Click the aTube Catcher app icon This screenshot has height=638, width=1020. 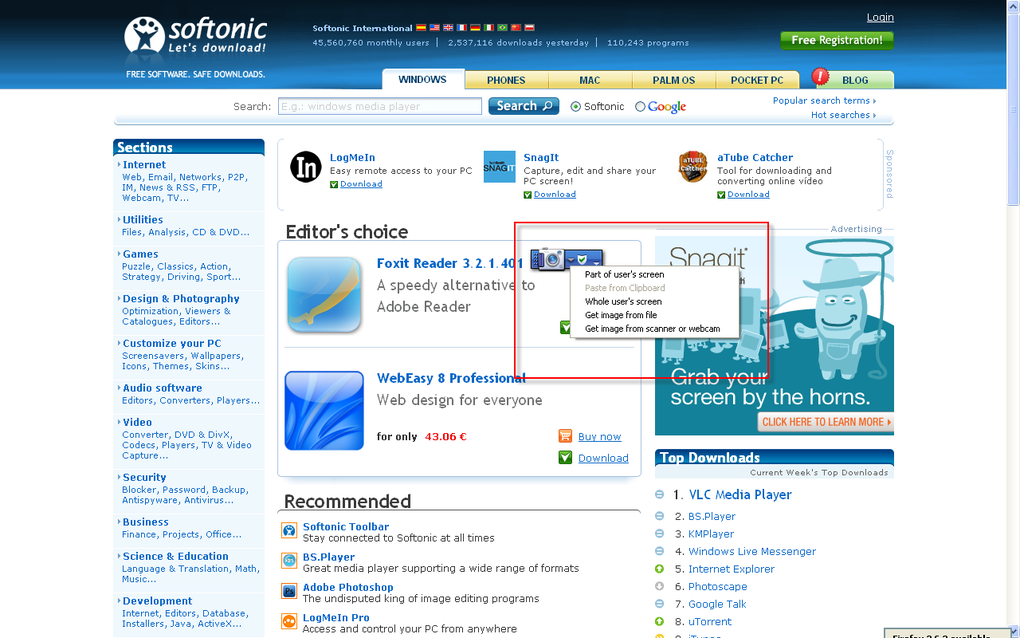tap(693, 167)
